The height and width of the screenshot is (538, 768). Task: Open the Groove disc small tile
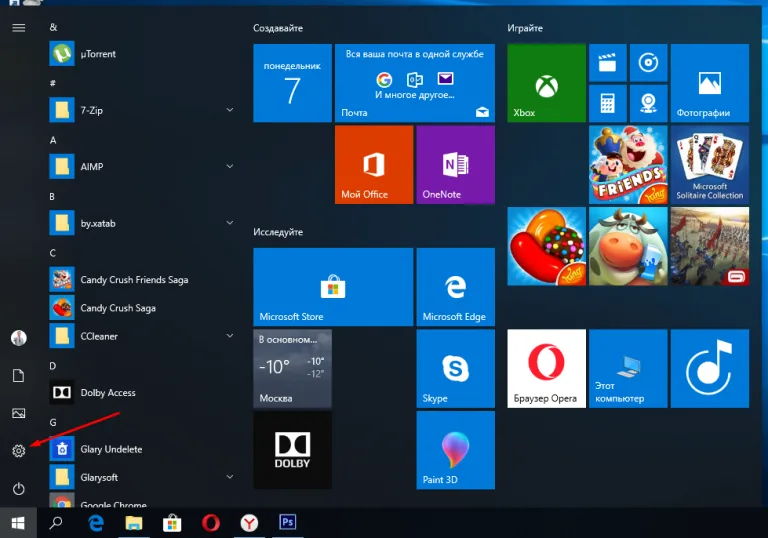[x=648, y=63]
